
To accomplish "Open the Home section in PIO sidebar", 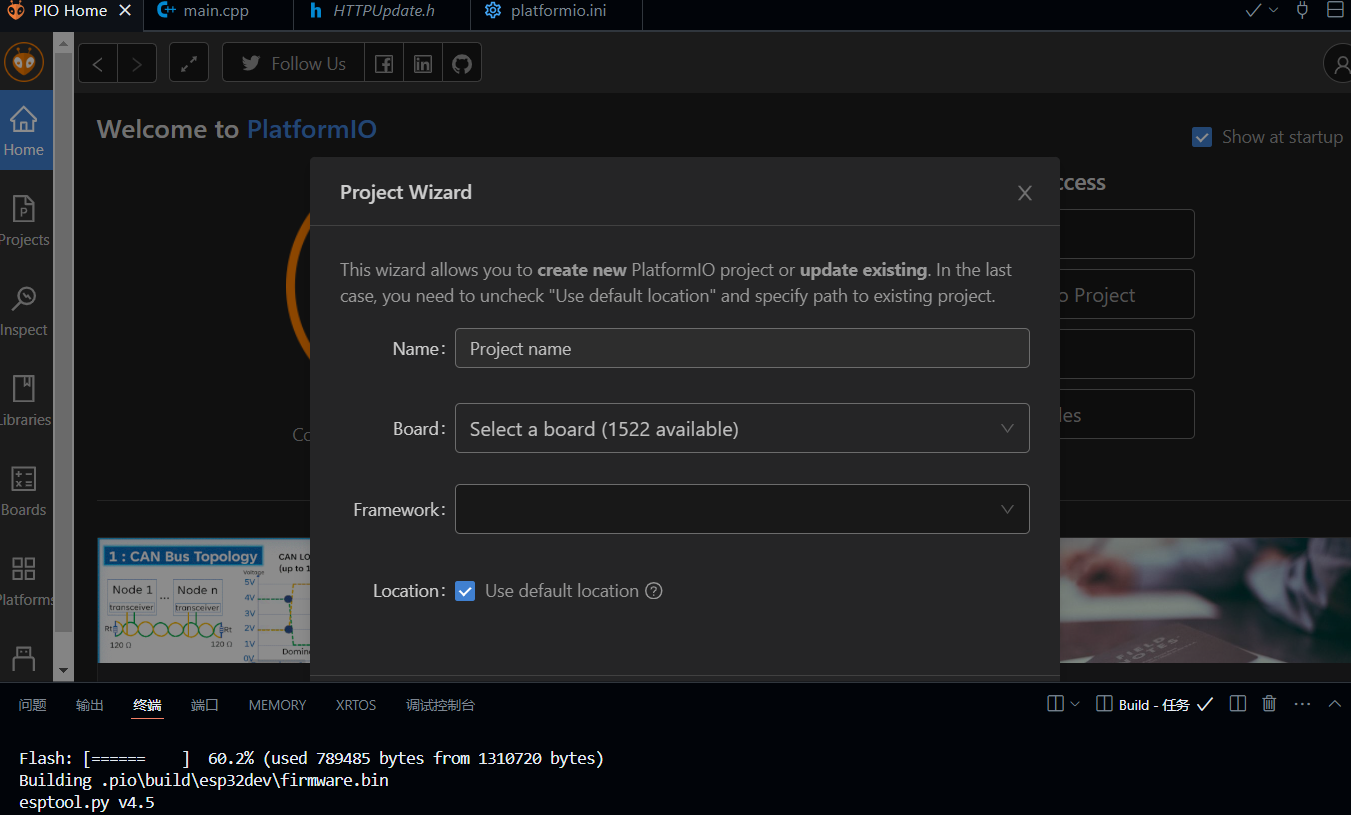I will coord(25,130).
